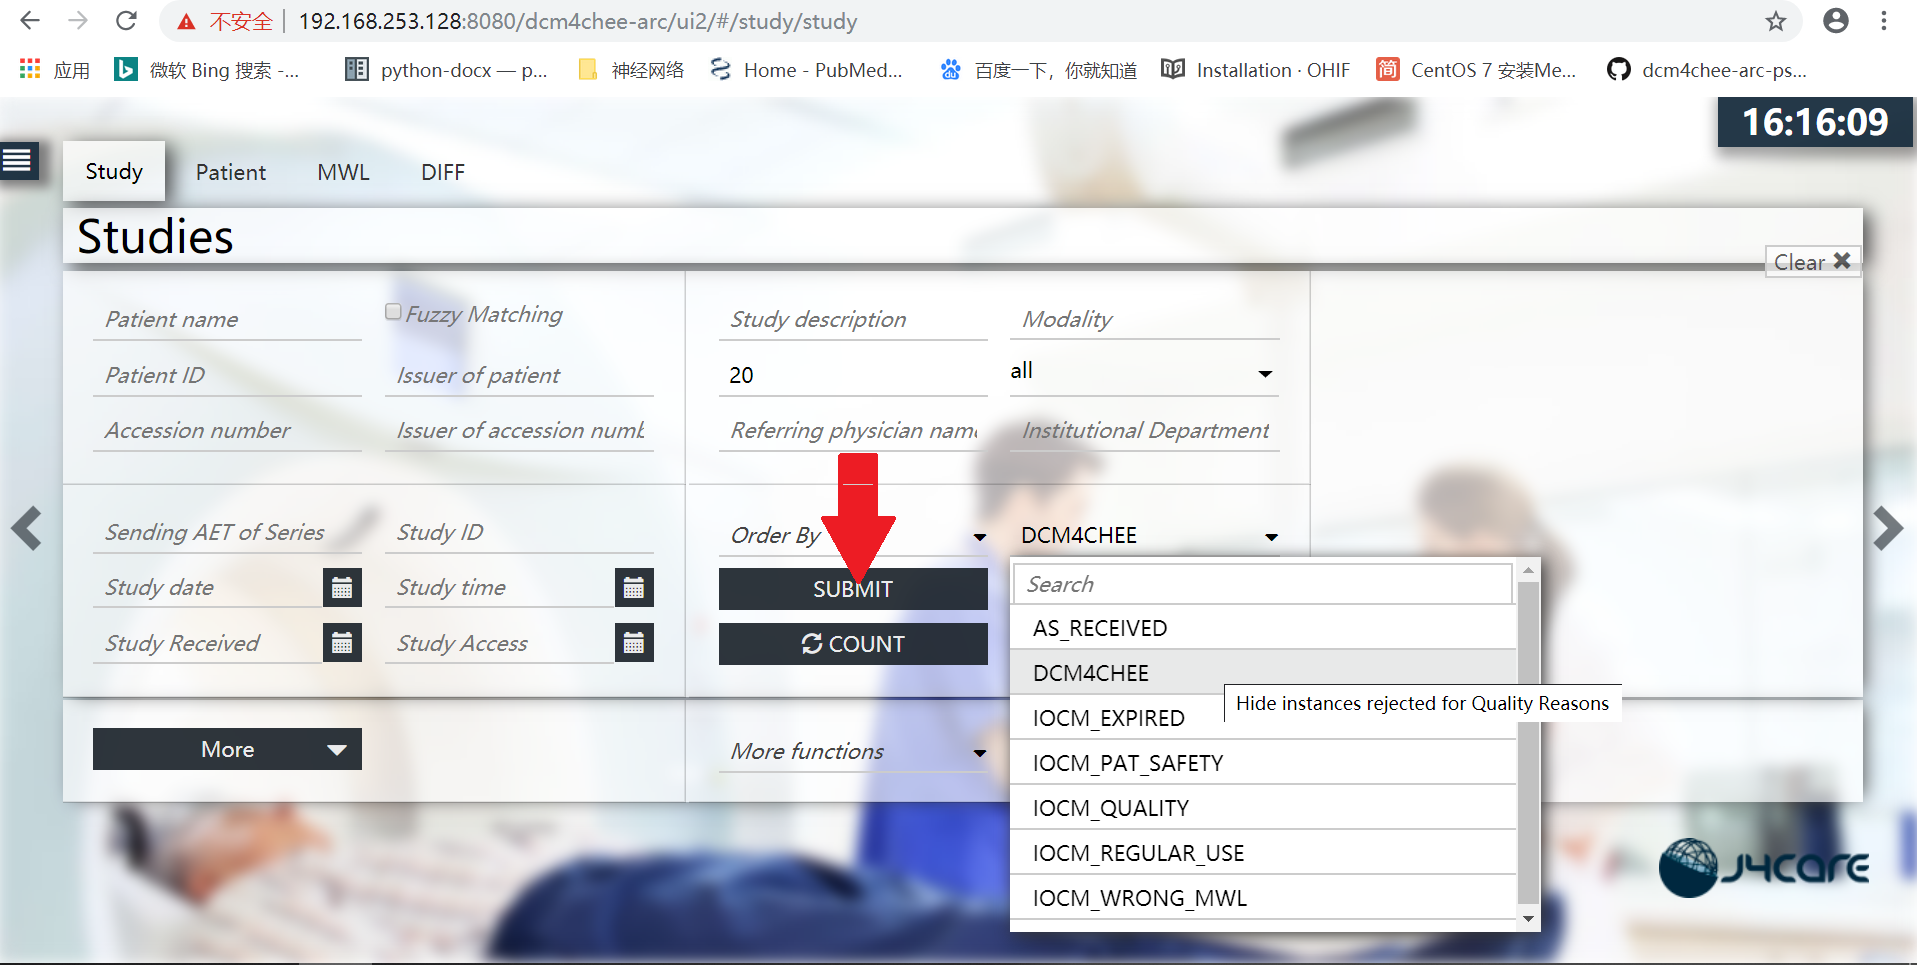Click the SUBMIT button
This screenshot has height=965, width=1917.
click(852, 588)
